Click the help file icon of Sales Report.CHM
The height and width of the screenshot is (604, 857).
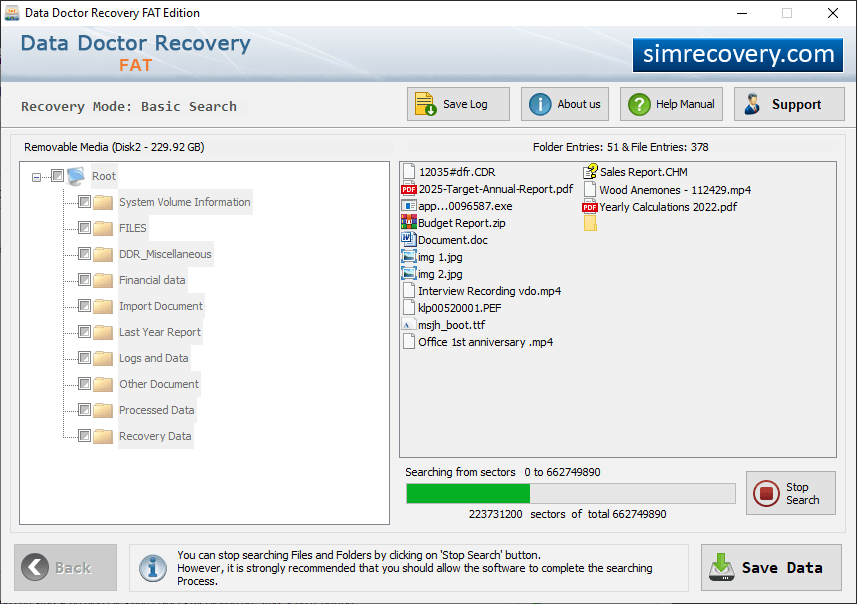pyautogui.click(x=590, y=172)
